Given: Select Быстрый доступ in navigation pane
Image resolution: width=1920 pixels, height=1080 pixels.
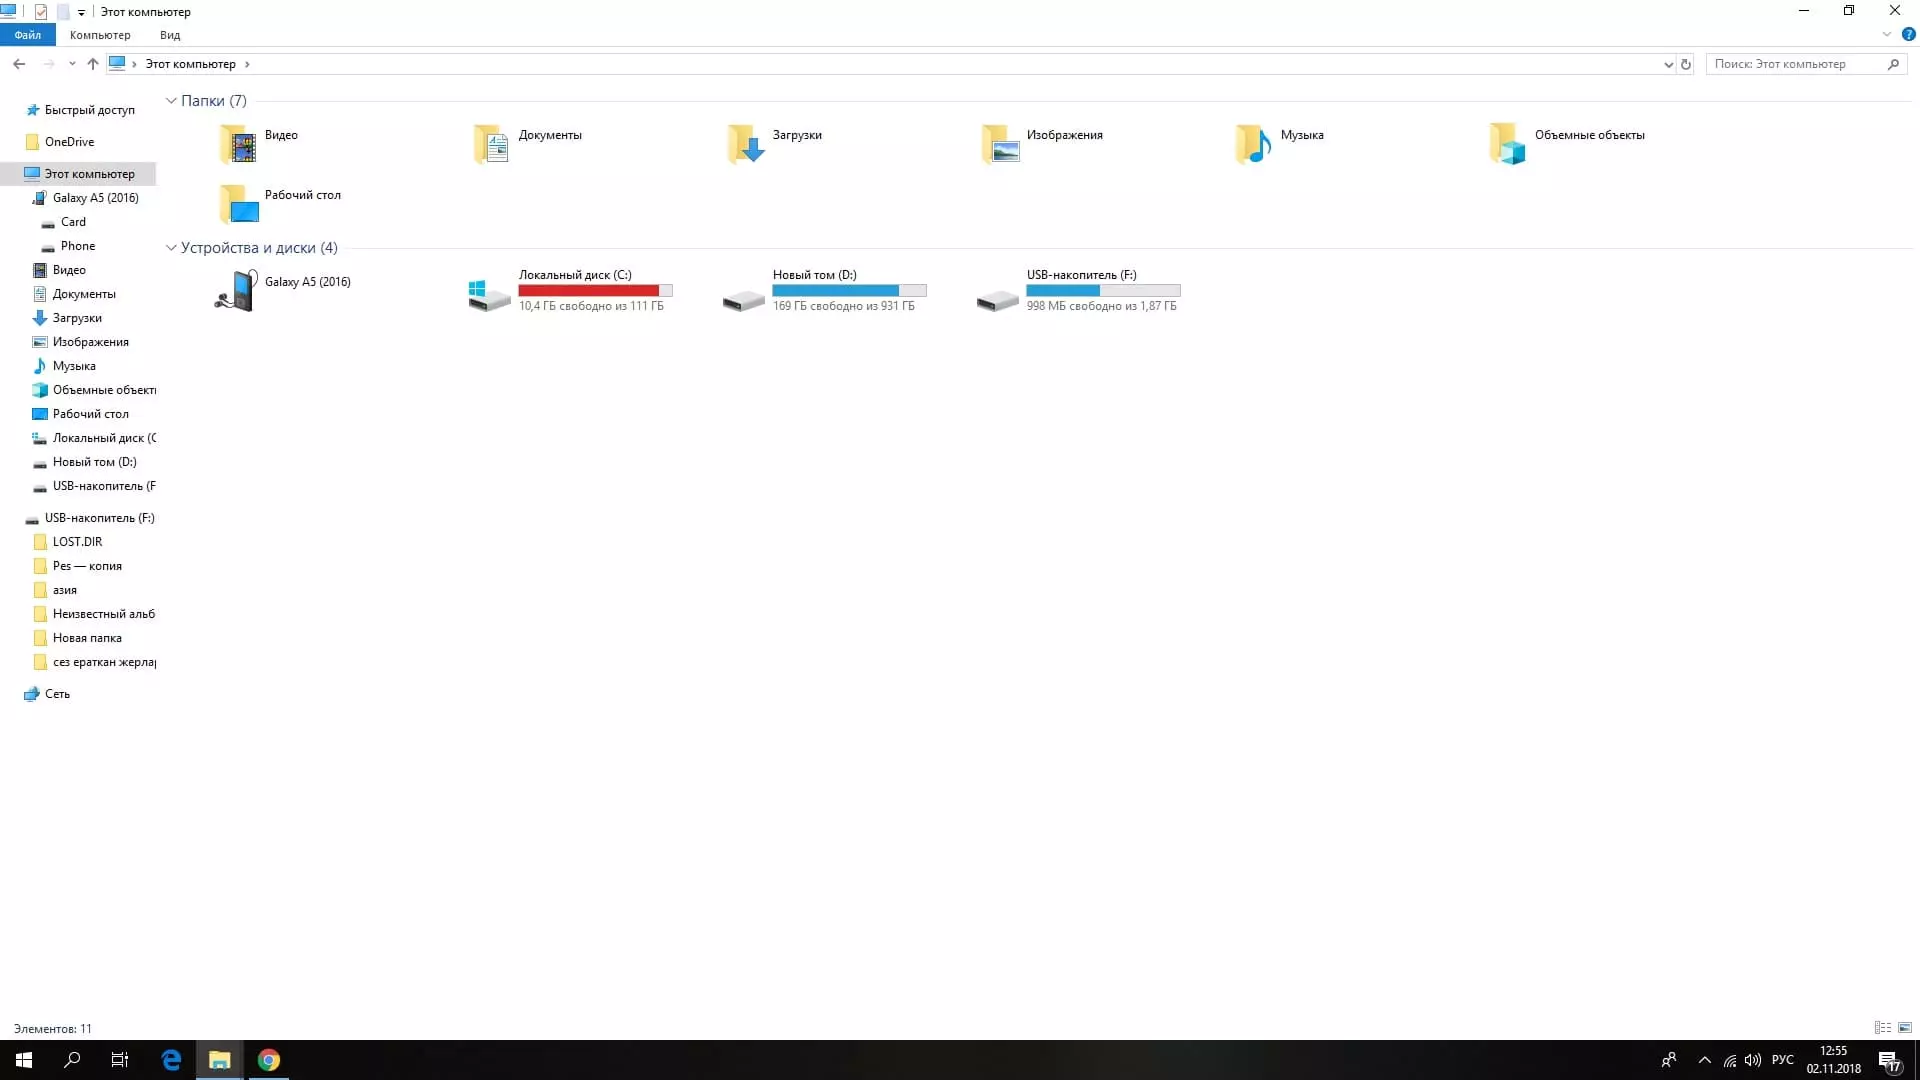Looking at the screenshot, I should (89, 110).
